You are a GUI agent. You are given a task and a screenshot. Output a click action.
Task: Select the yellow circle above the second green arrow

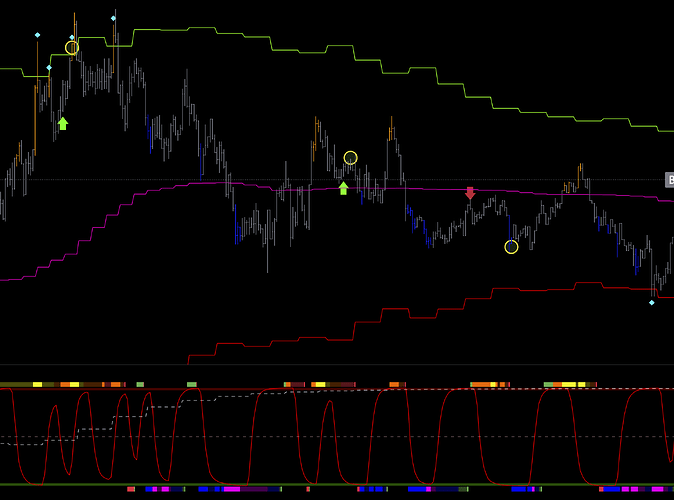tap(350, 158)
